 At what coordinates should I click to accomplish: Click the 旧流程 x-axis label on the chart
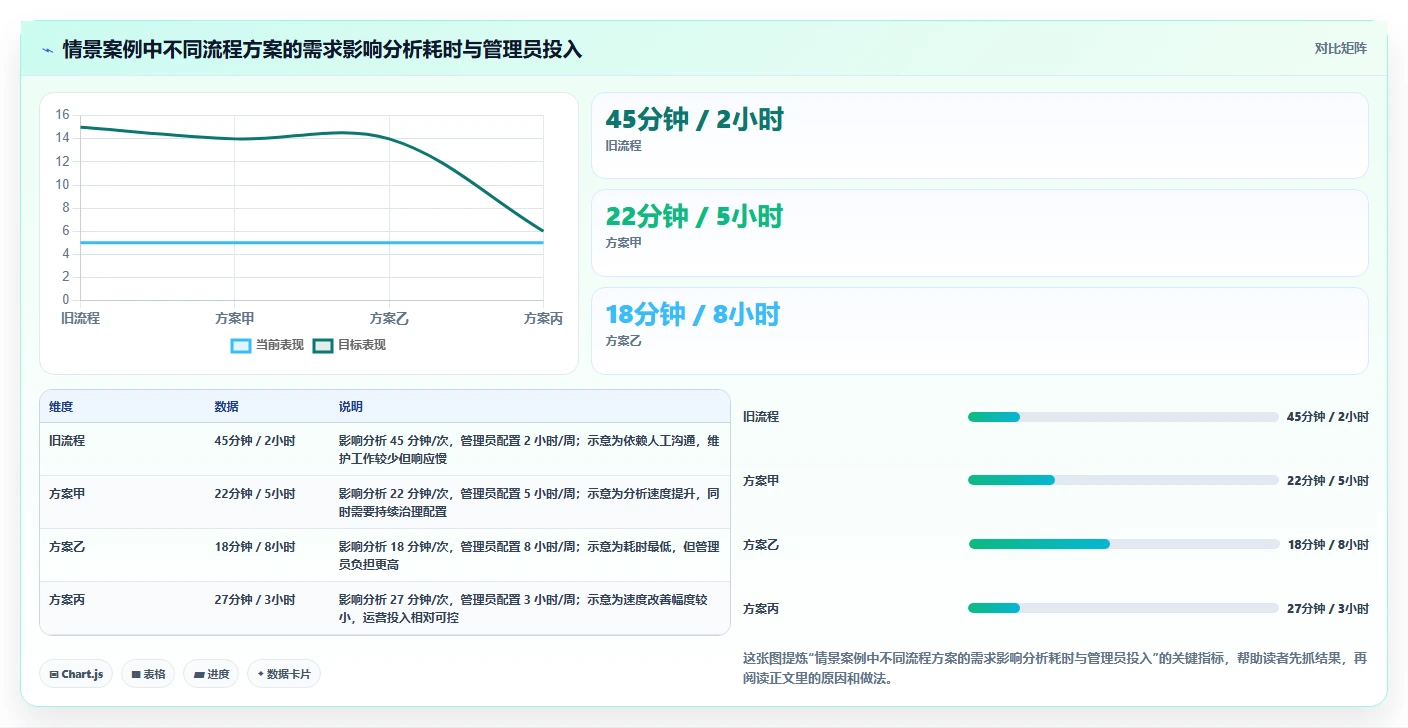click(80, 319)
